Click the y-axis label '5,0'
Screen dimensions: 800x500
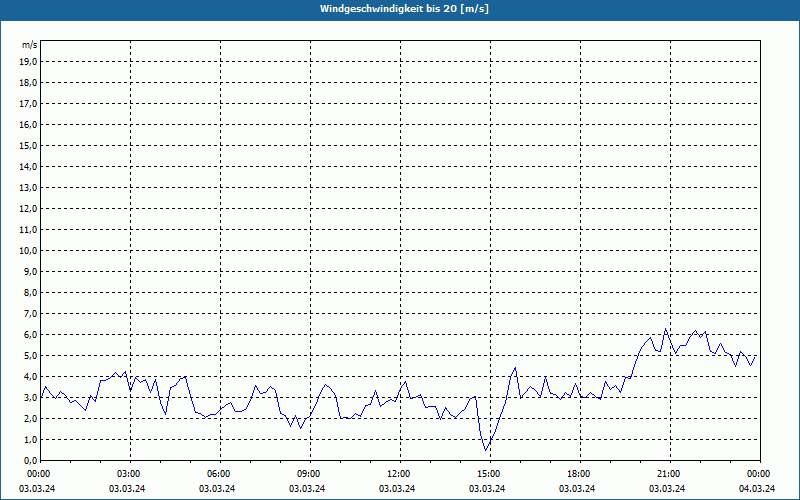click(x=31, y=356)
